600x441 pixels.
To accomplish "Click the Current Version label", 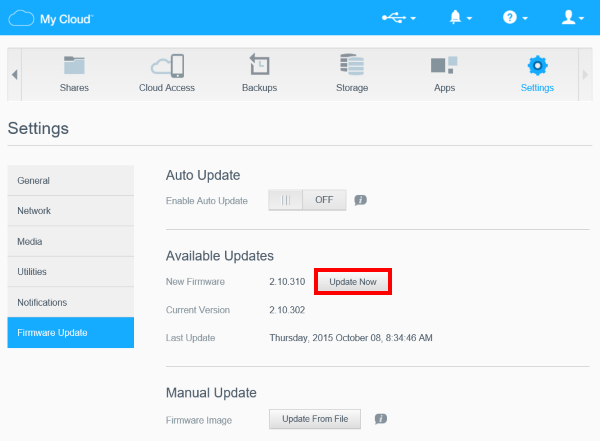I will 198,310.
